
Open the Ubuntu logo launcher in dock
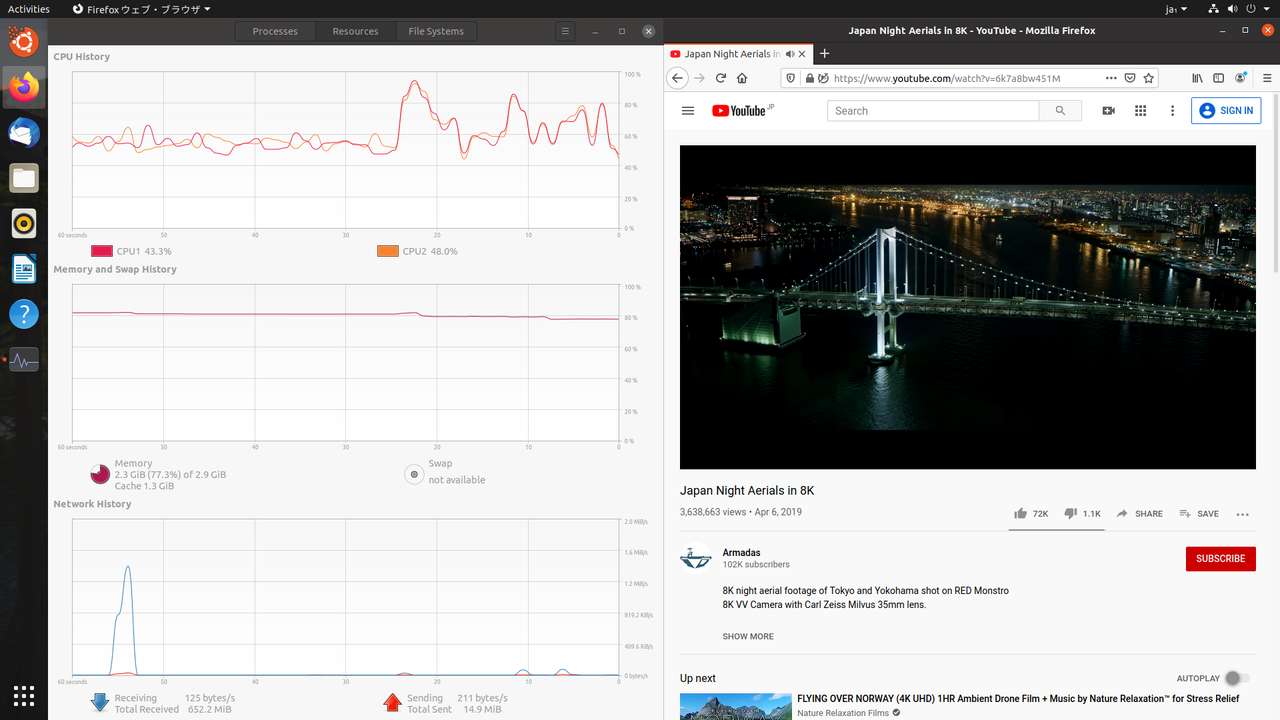click(x=24, y=41)
